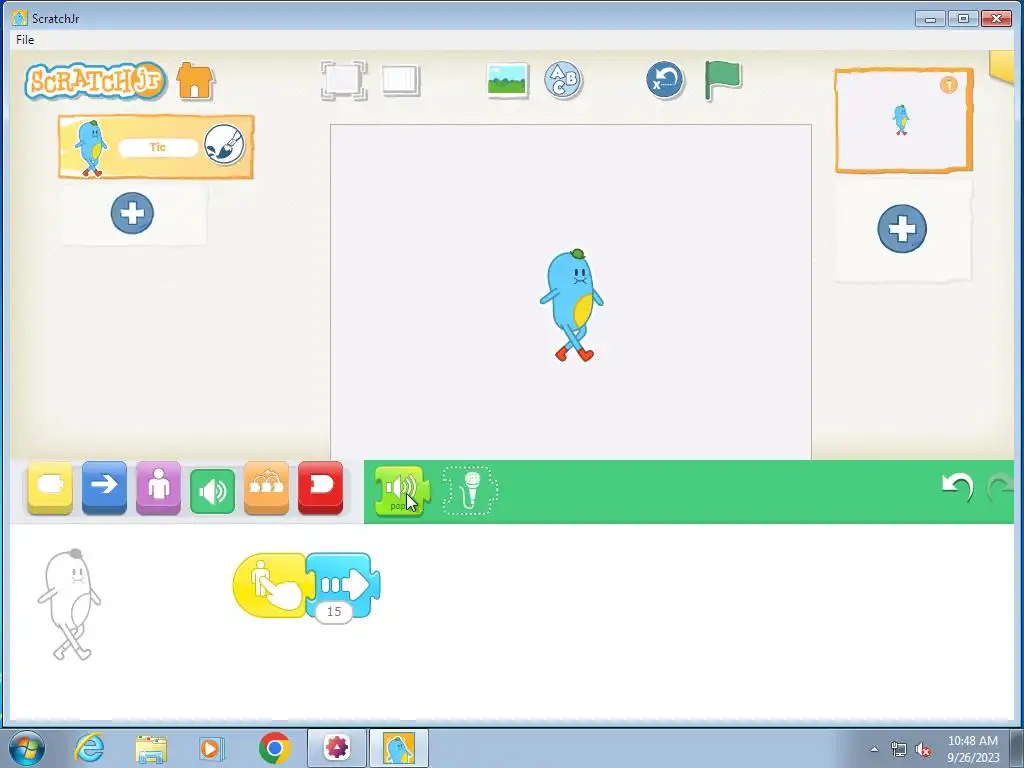This screenshot has height=768, width=1024.
Task: Change the move block value 15
Action: [334, 612]
